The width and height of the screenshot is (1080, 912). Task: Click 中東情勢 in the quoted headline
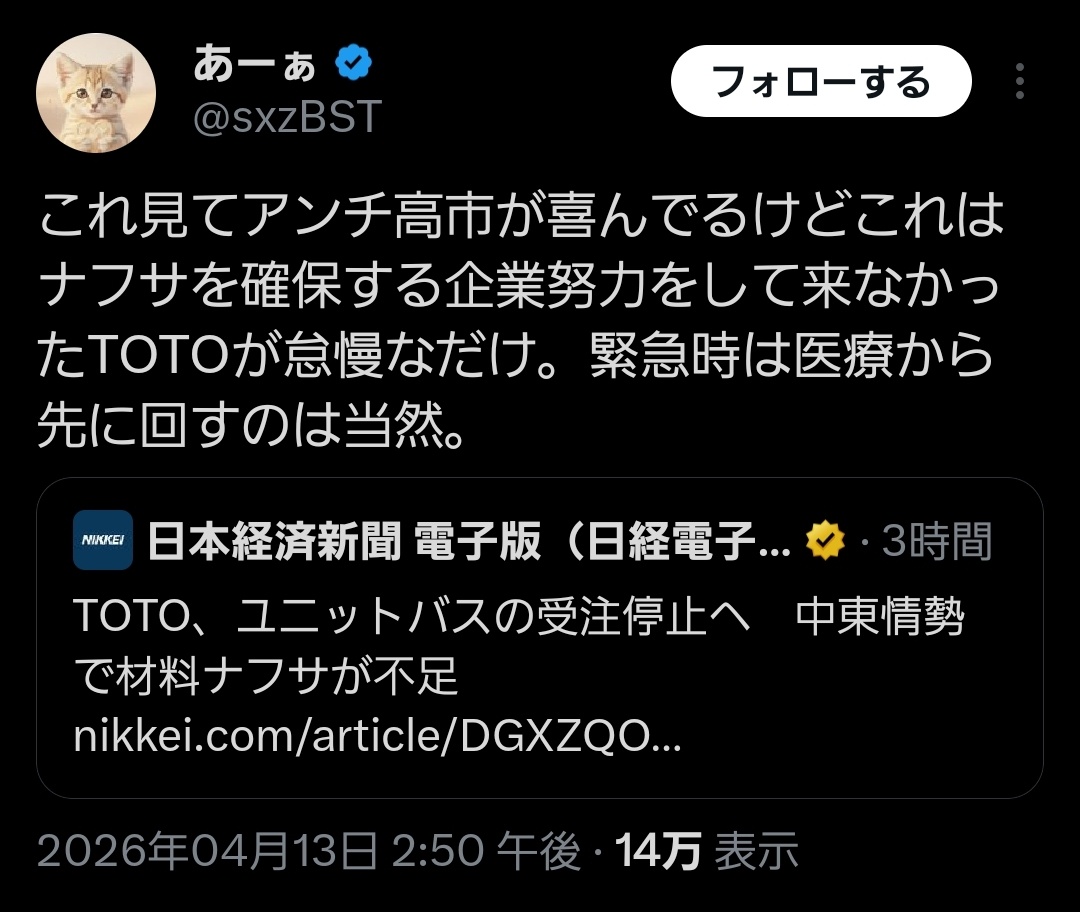[880, 615]
